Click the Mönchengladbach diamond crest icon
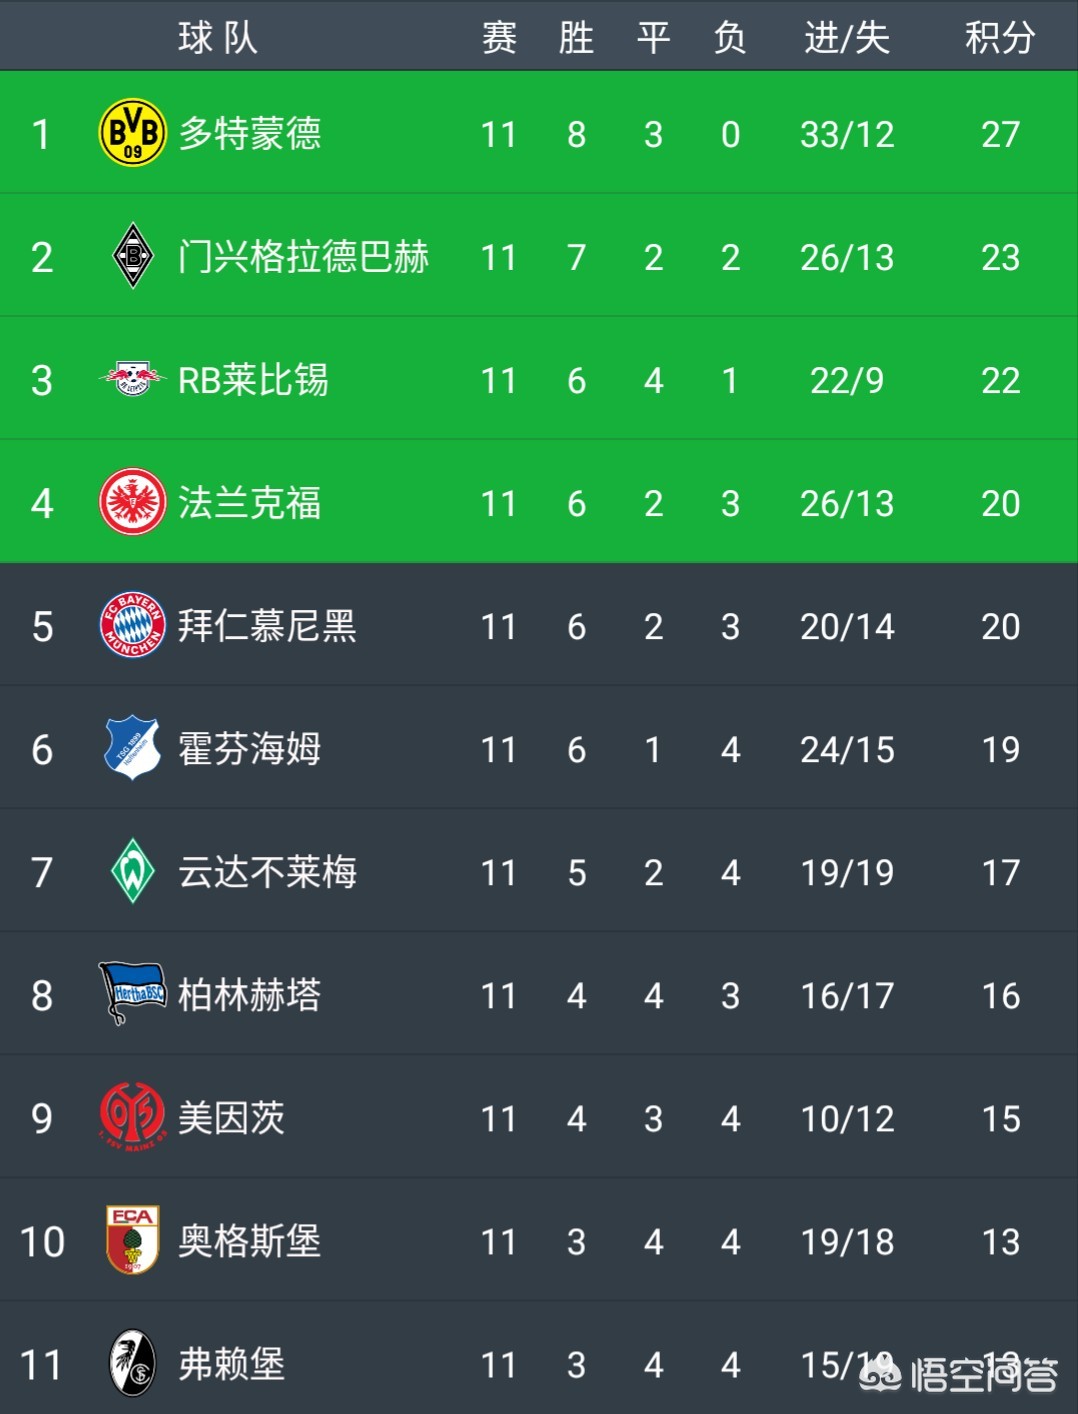 click(133, 256)
